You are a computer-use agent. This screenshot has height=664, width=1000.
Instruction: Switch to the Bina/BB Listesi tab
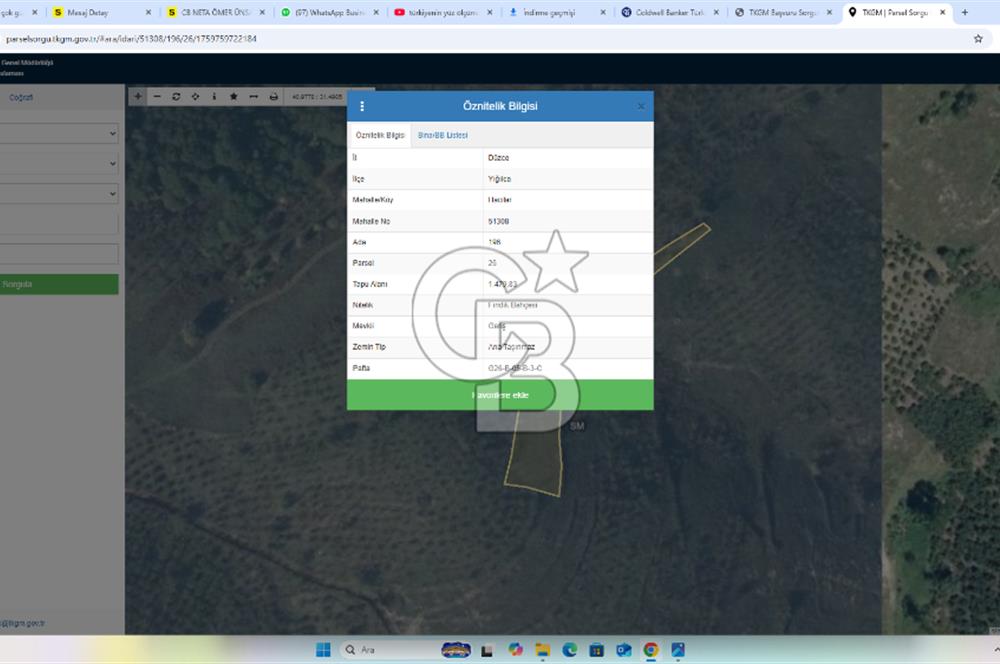coord(442,135)
